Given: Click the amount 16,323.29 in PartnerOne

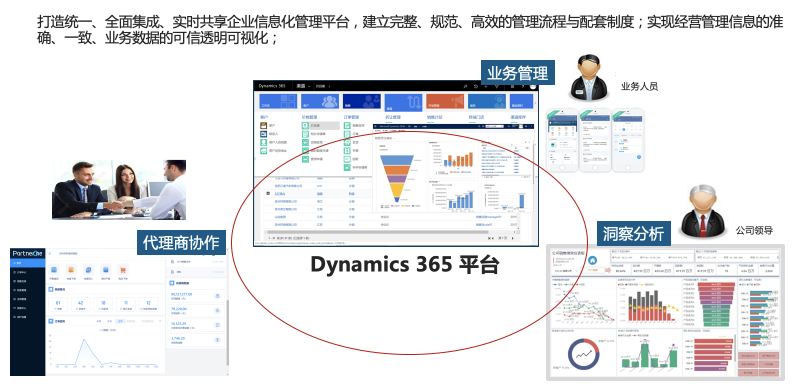Looking at the screenshot, I should pyautogui.click(x=179, y=324).
